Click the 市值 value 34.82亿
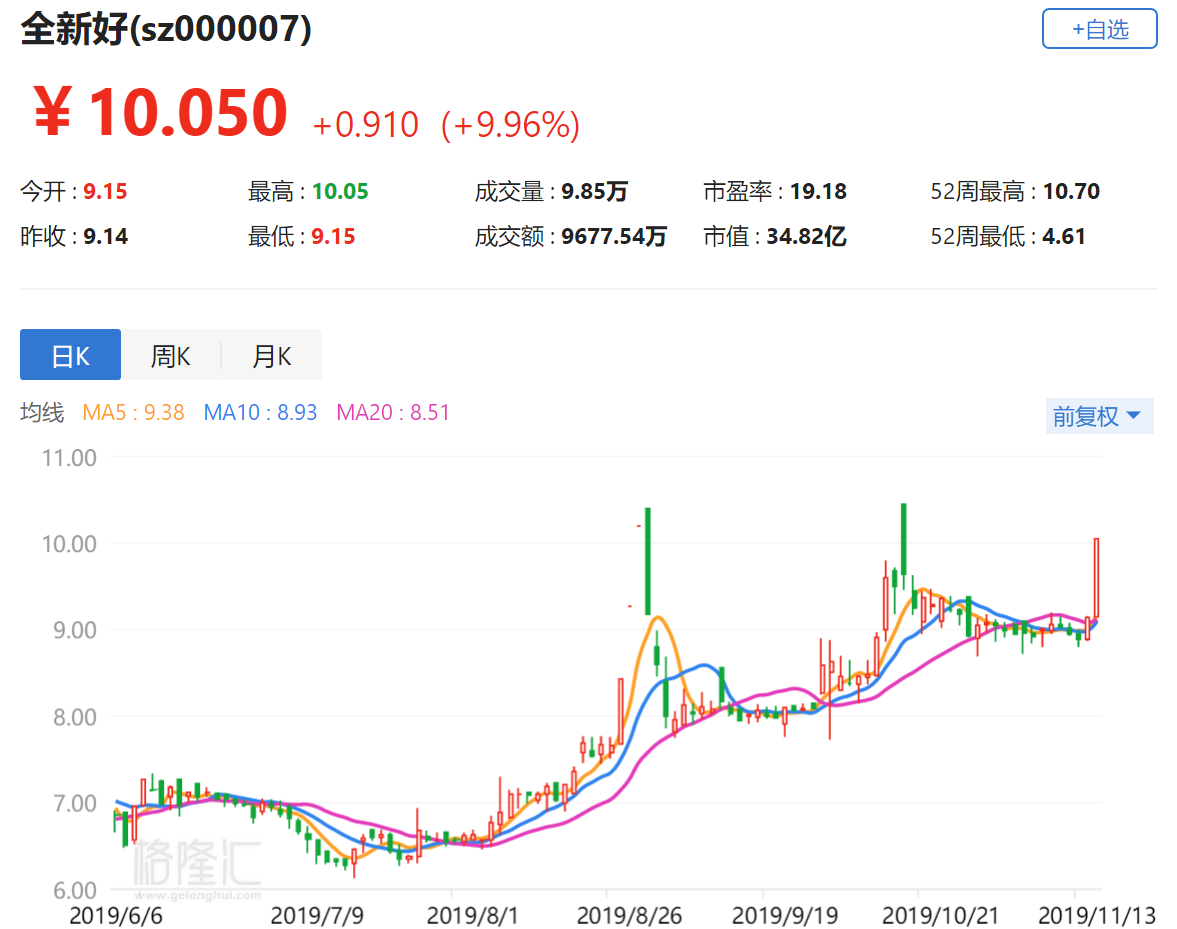1177x929 pixels. click(806, 236)
